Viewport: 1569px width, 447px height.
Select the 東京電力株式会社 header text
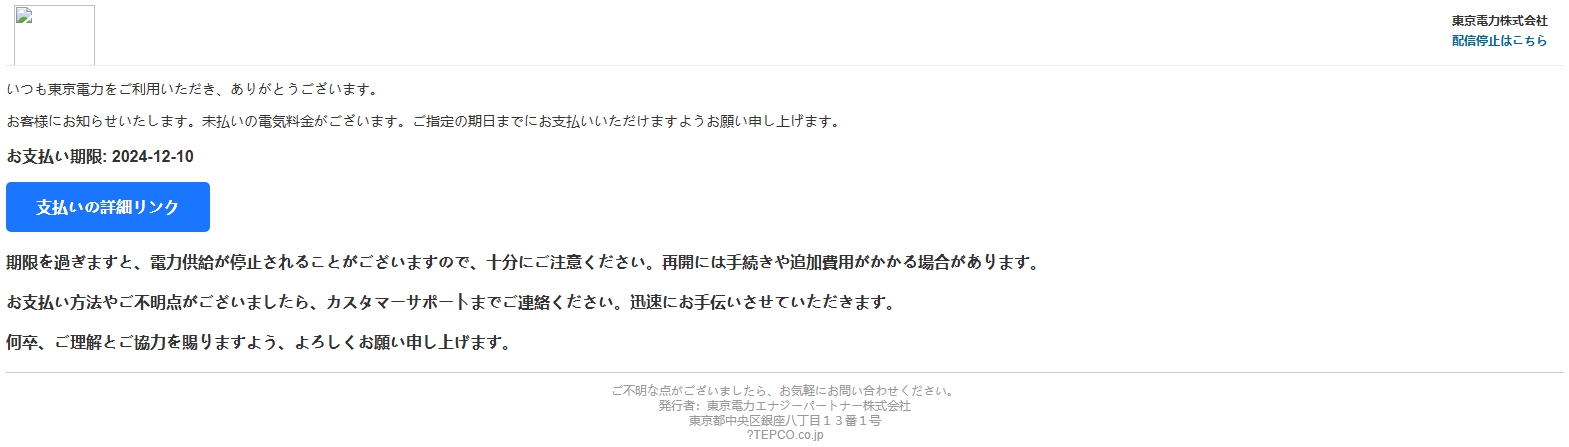[1499, 21]
